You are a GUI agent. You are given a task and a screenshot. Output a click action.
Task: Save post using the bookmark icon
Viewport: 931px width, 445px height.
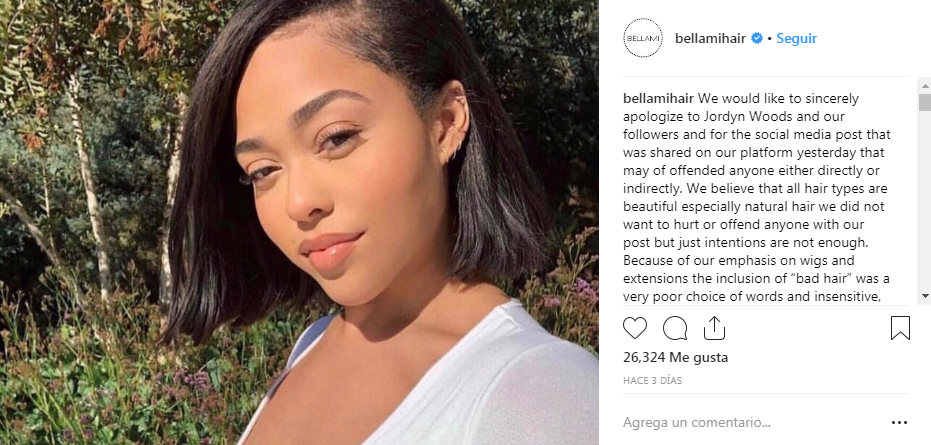click(900, 328)
